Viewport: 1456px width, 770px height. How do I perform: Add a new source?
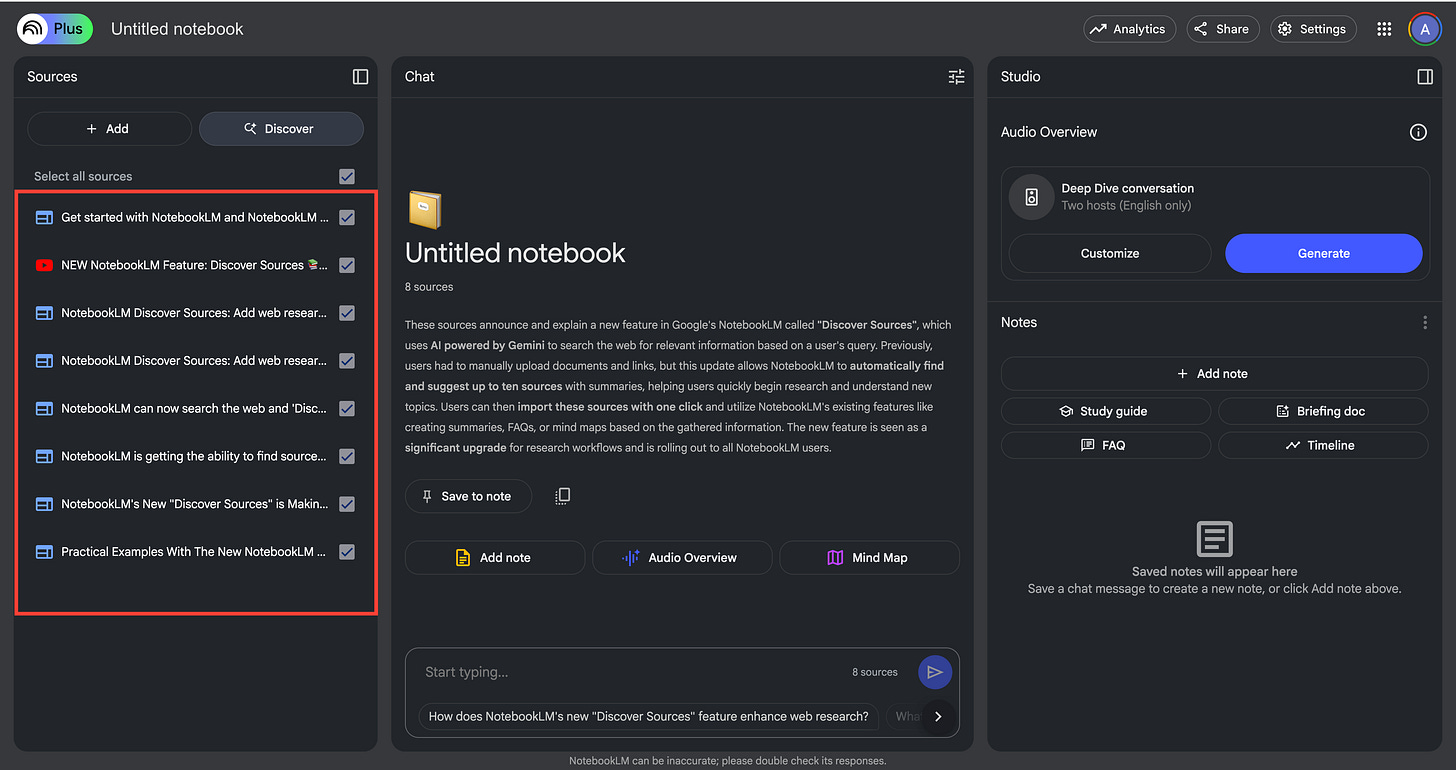(x=109, y=129)
